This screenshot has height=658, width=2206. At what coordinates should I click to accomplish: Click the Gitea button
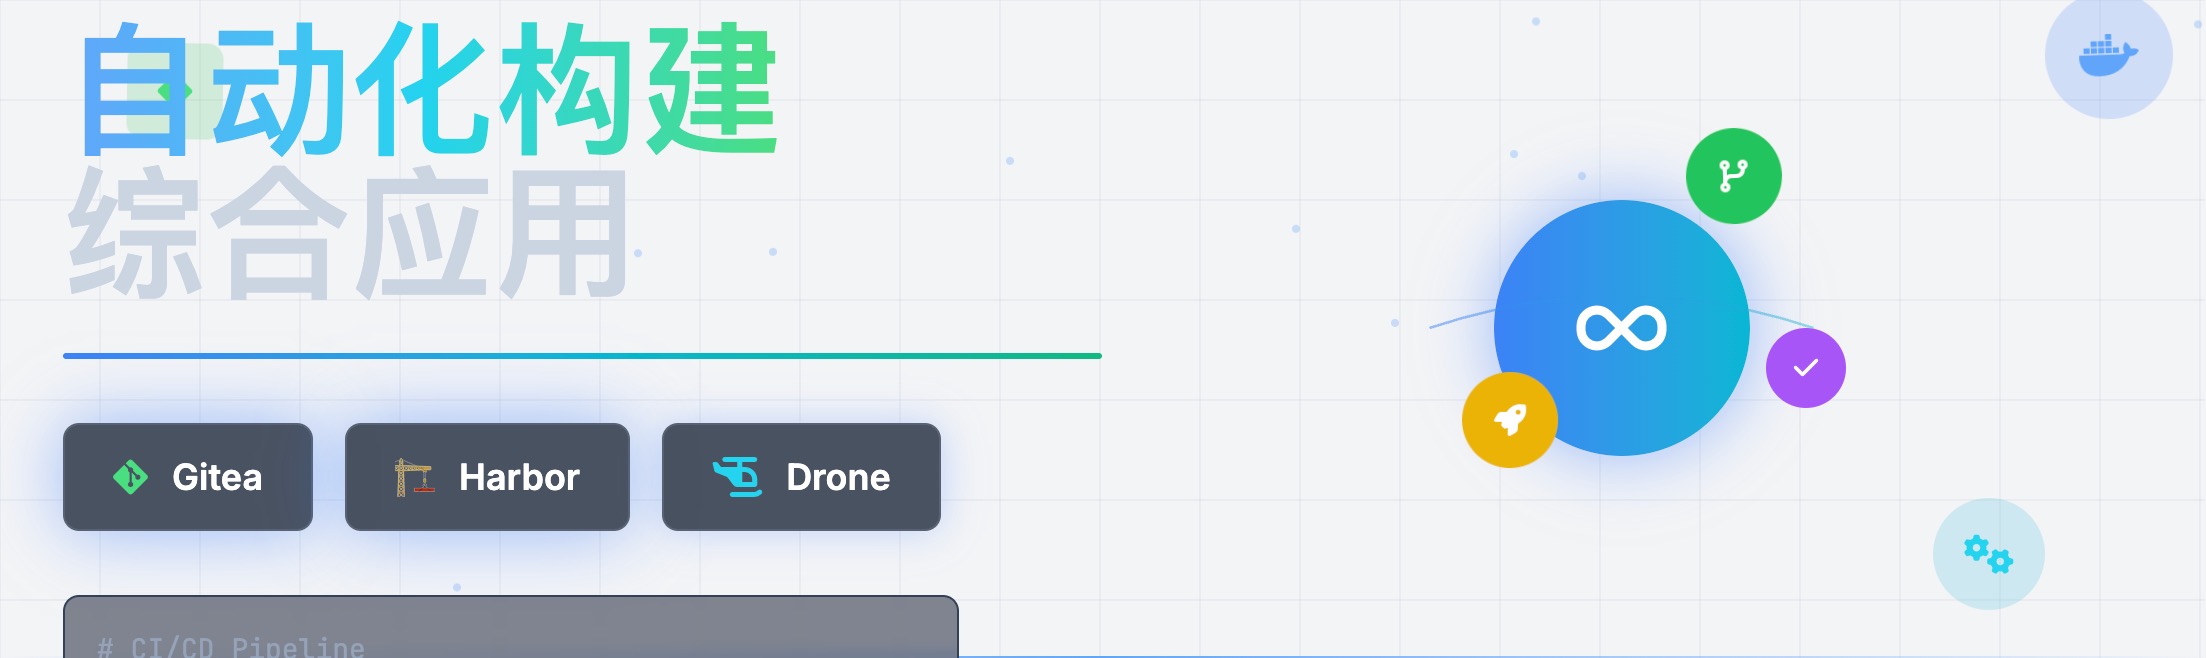[x=188, y=477]
